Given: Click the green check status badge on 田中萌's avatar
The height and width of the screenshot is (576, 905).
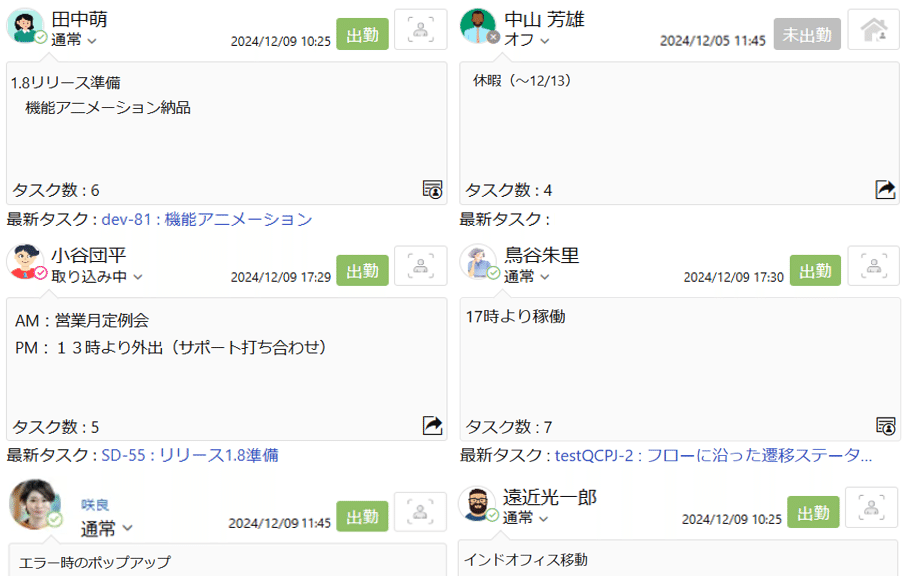Looking at the screenshot, I should [41, 38].
